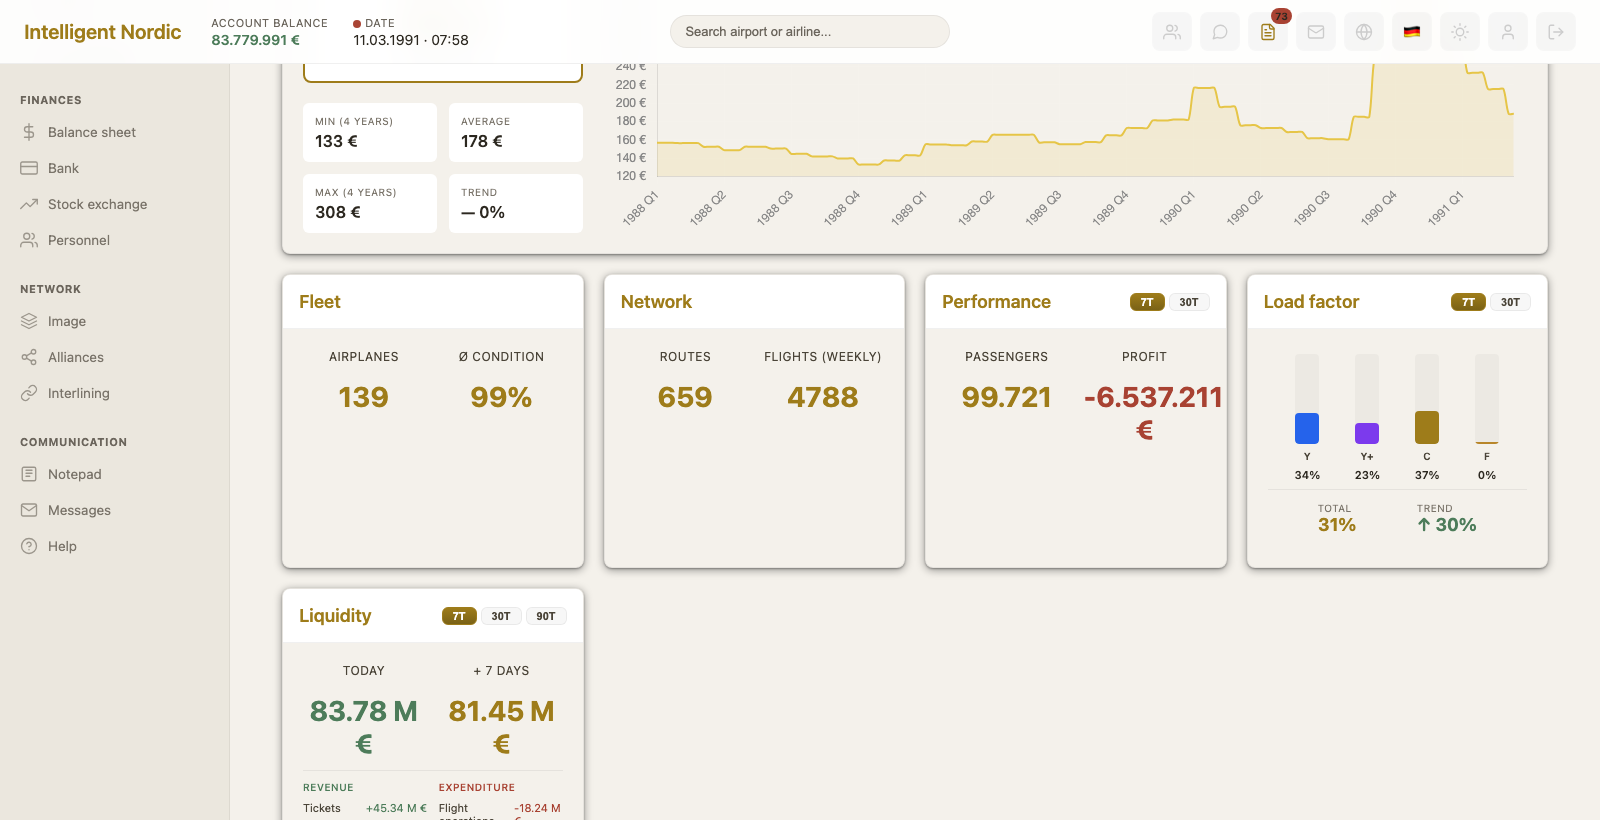This screenshot has width=1600, height=820.
Task: Click the TREND 0% tile
Action: 516,203
